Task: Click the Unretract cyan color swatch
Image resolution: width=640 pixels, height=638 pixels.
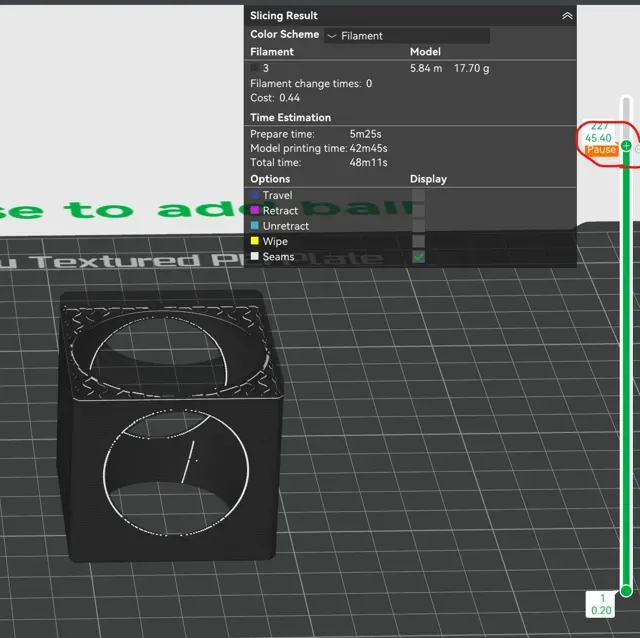Action: point(254,225)
